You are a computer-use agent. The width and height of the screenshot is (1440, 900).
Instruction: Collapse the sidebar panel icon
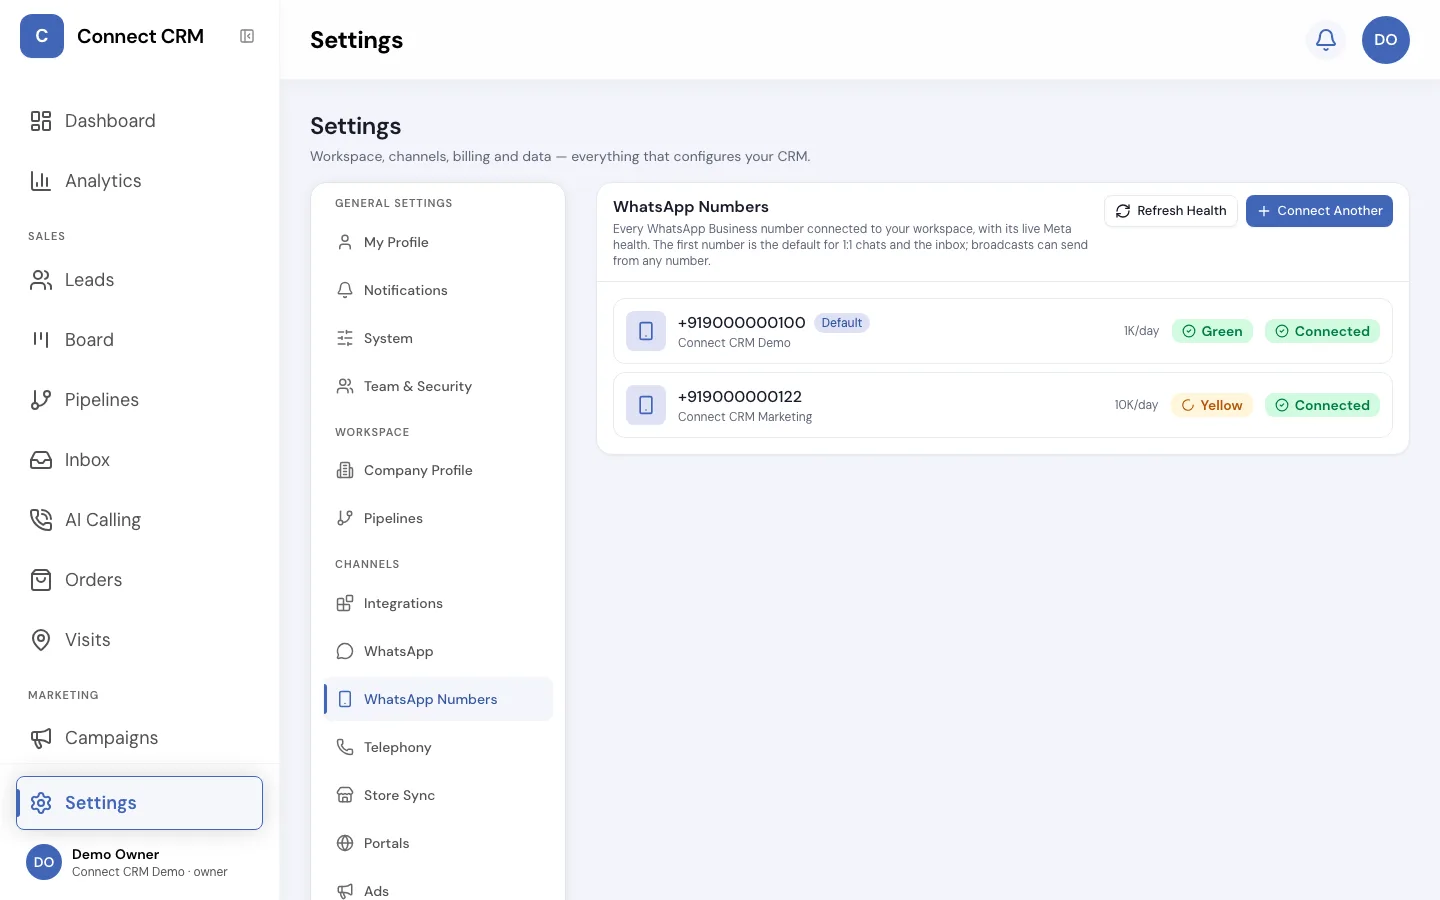point(247,36)
